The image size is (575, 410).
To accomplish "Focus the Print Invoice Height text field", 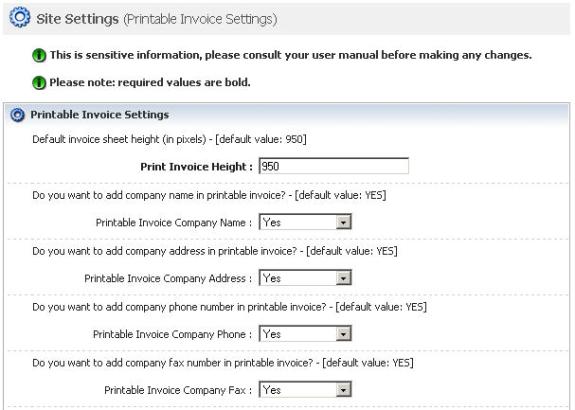I will tap(334, 166).
